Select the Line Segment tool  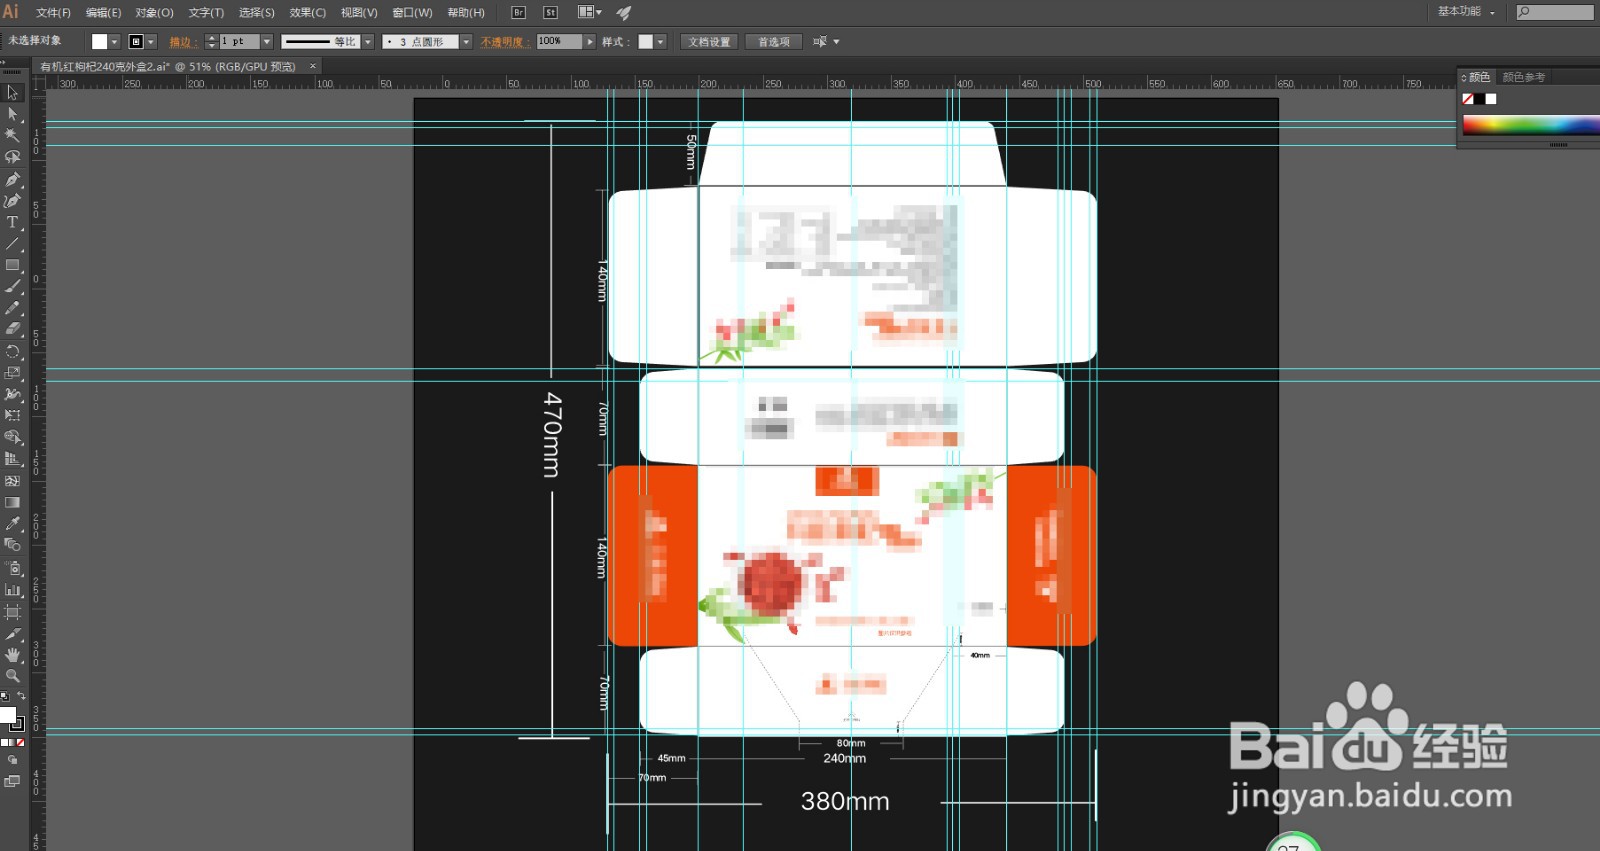(12, 244)
